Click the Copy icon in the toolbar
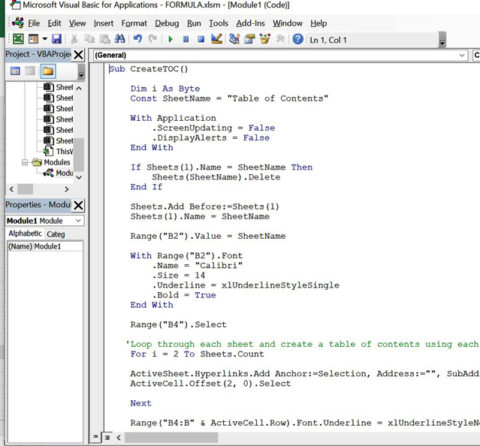 pyautogui.click(x=89, y=39)
